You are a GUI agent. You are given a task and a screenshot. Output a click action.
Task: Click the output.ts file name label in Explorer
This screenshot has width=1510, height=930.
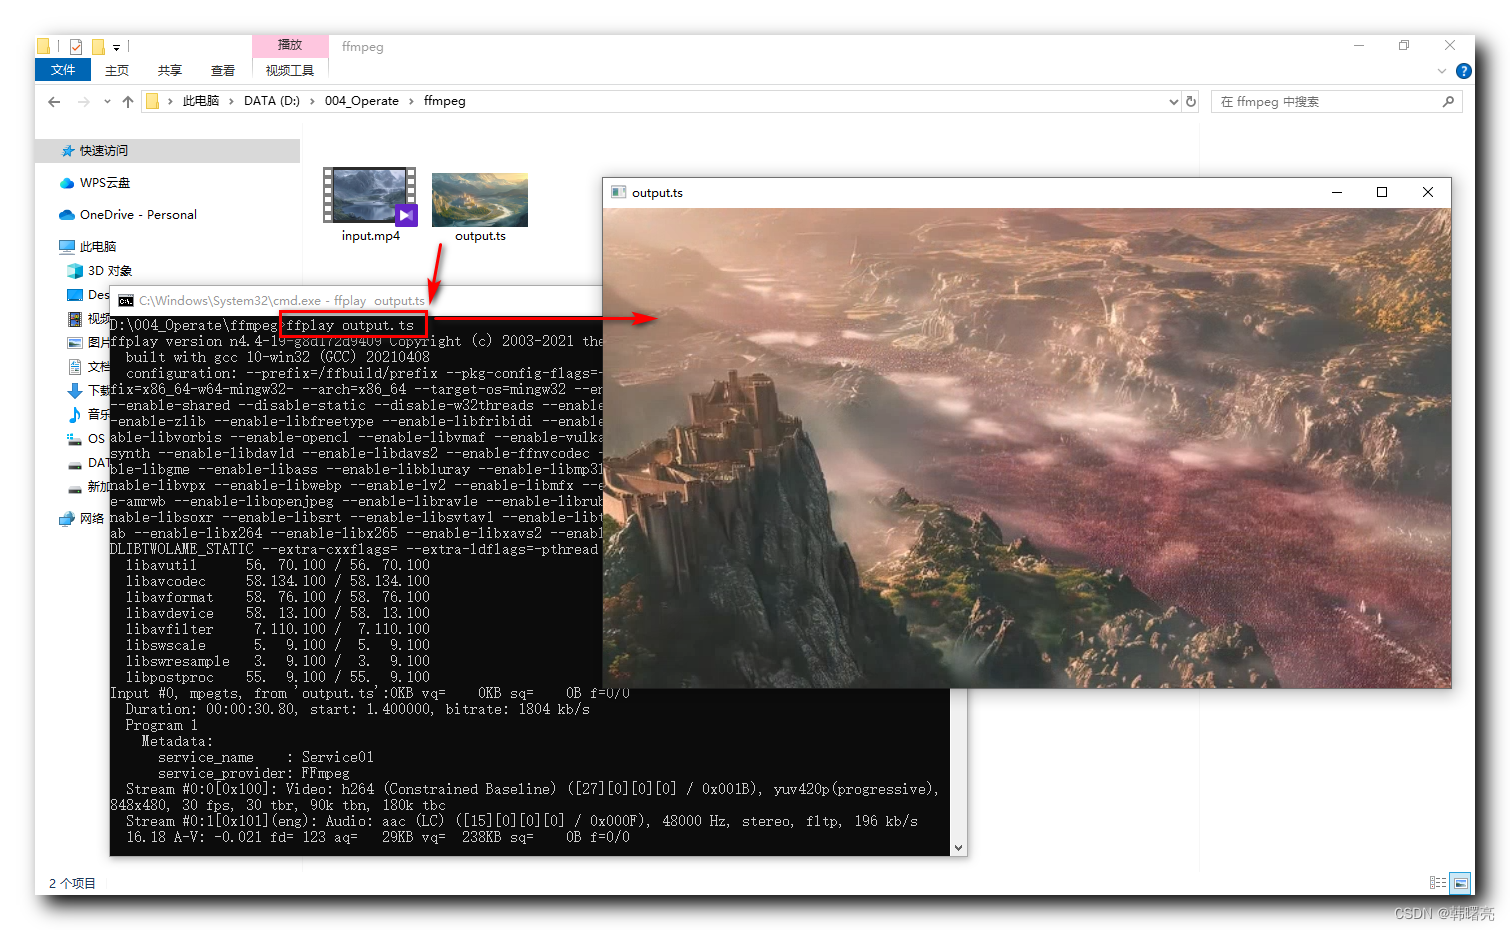pos(480,236)
